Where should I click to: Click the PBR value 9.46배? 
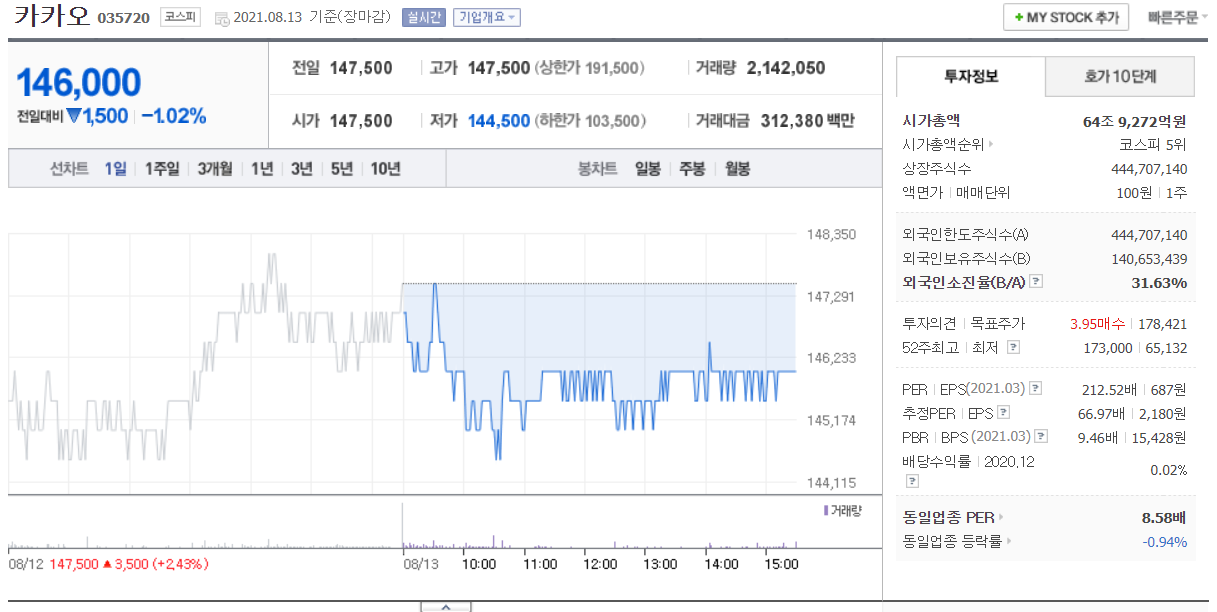(x=1103, y=437)
